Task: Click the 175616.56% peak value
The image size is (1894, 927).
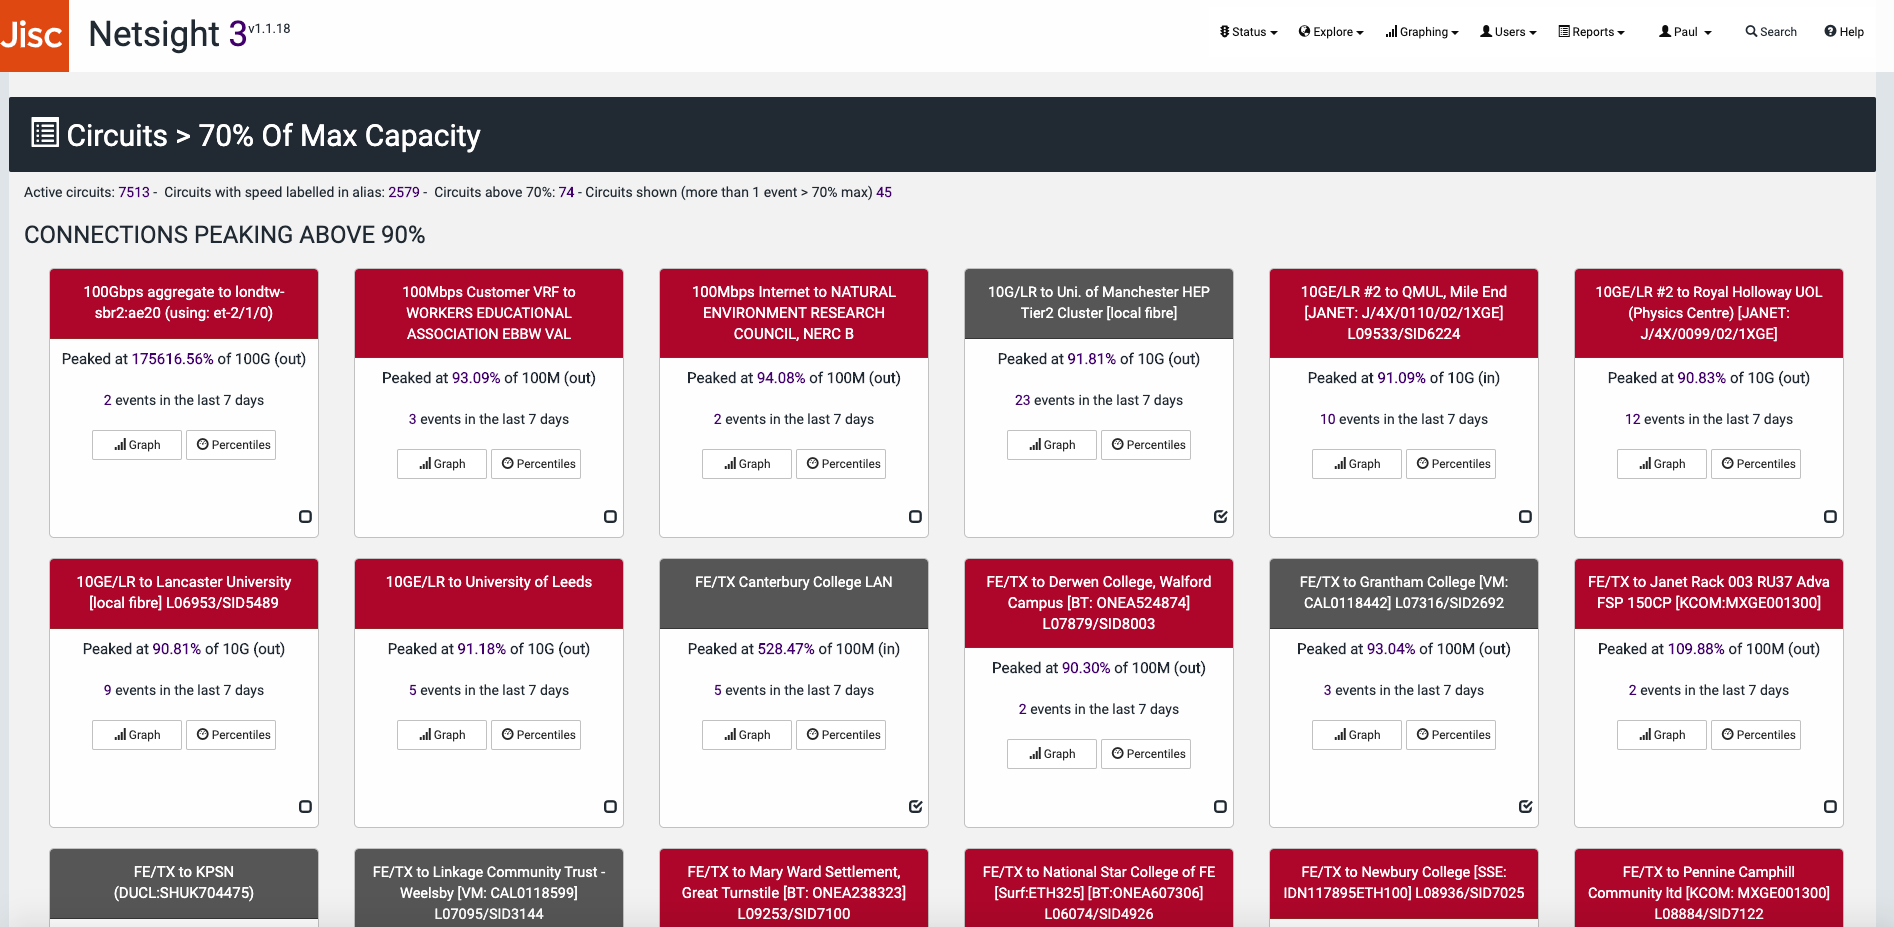Action: pos(173,359)
